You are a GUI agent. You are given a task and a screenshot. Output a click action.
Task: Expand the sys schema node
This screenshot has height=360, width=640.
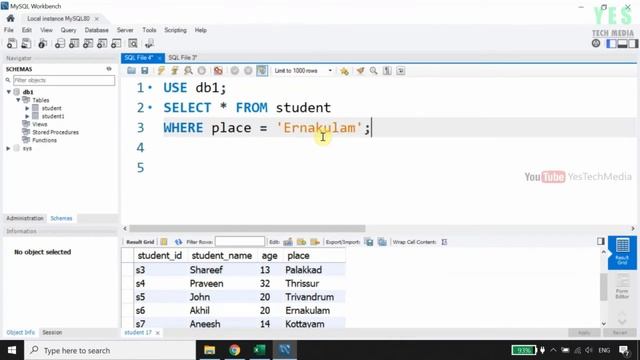pyautogui.click(x=9, y=149)
